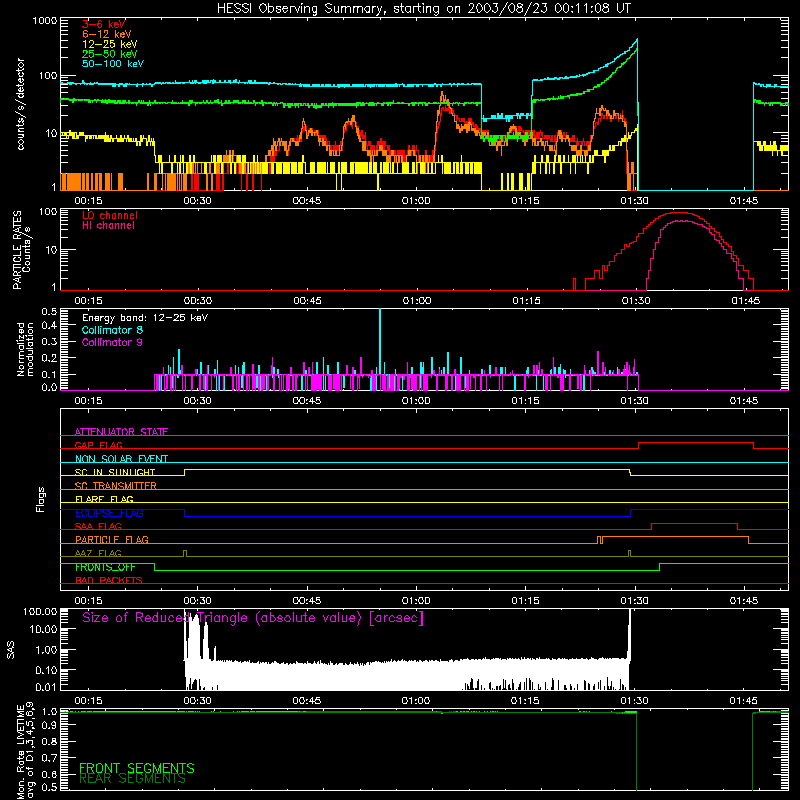Click the livetime drop at 01:30
This screenshot has height=800, width=800.
click(x=636, y=750)
